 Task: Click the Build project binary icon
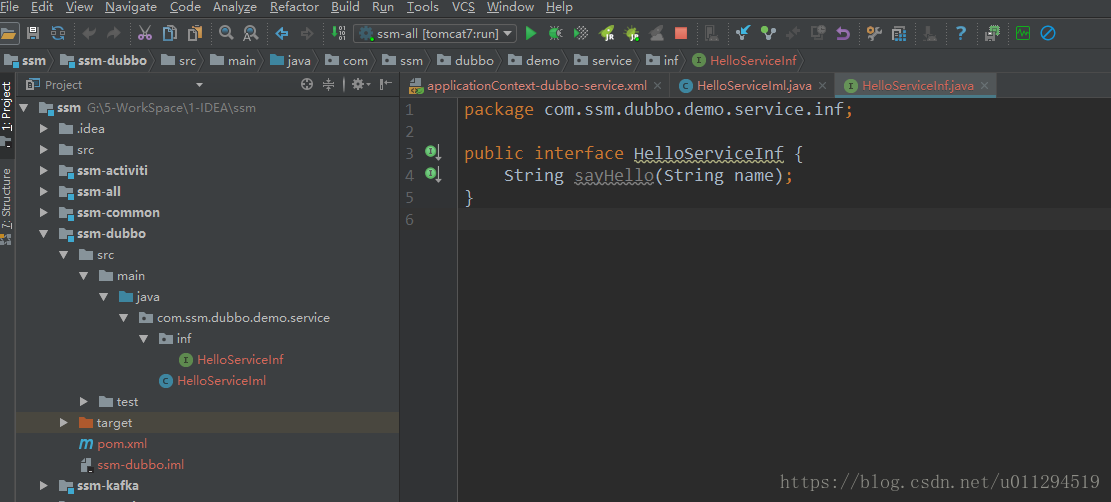pos(339,33)
